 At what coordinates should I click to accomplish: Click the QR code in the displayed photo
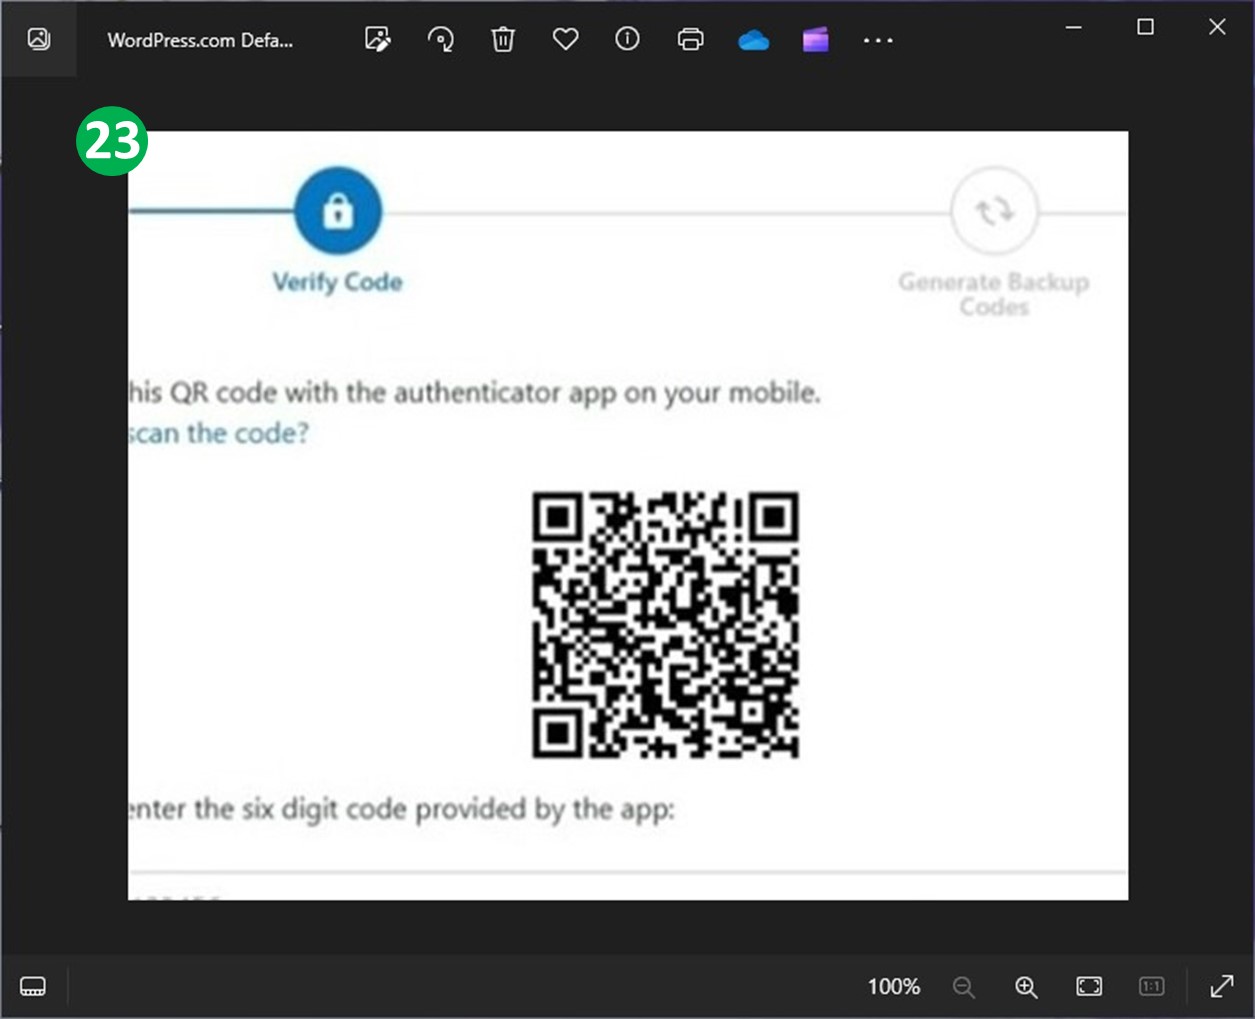(x=665, y=625)
